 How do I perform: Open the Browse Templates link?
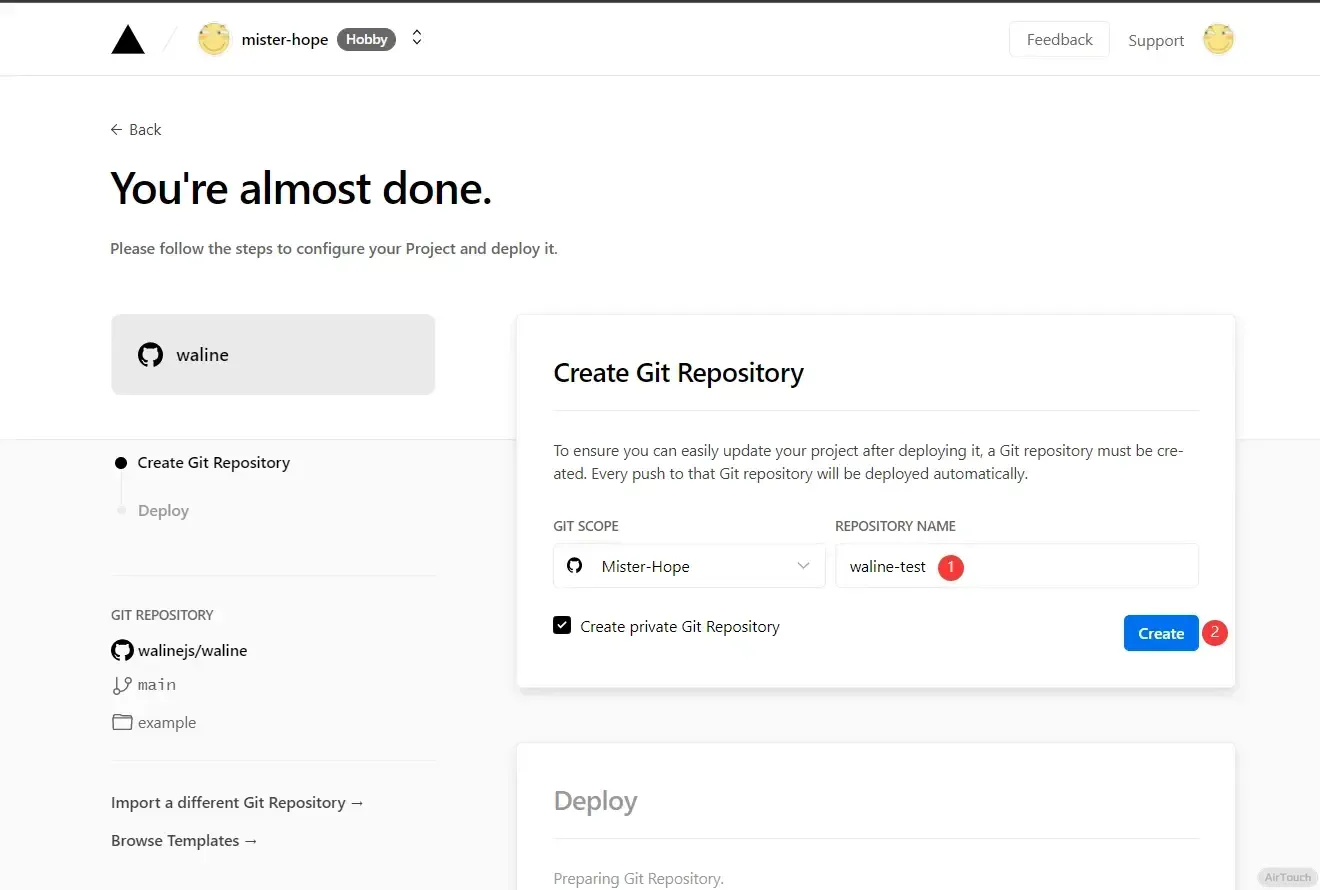pyautogui.click(x=185, y=841)
